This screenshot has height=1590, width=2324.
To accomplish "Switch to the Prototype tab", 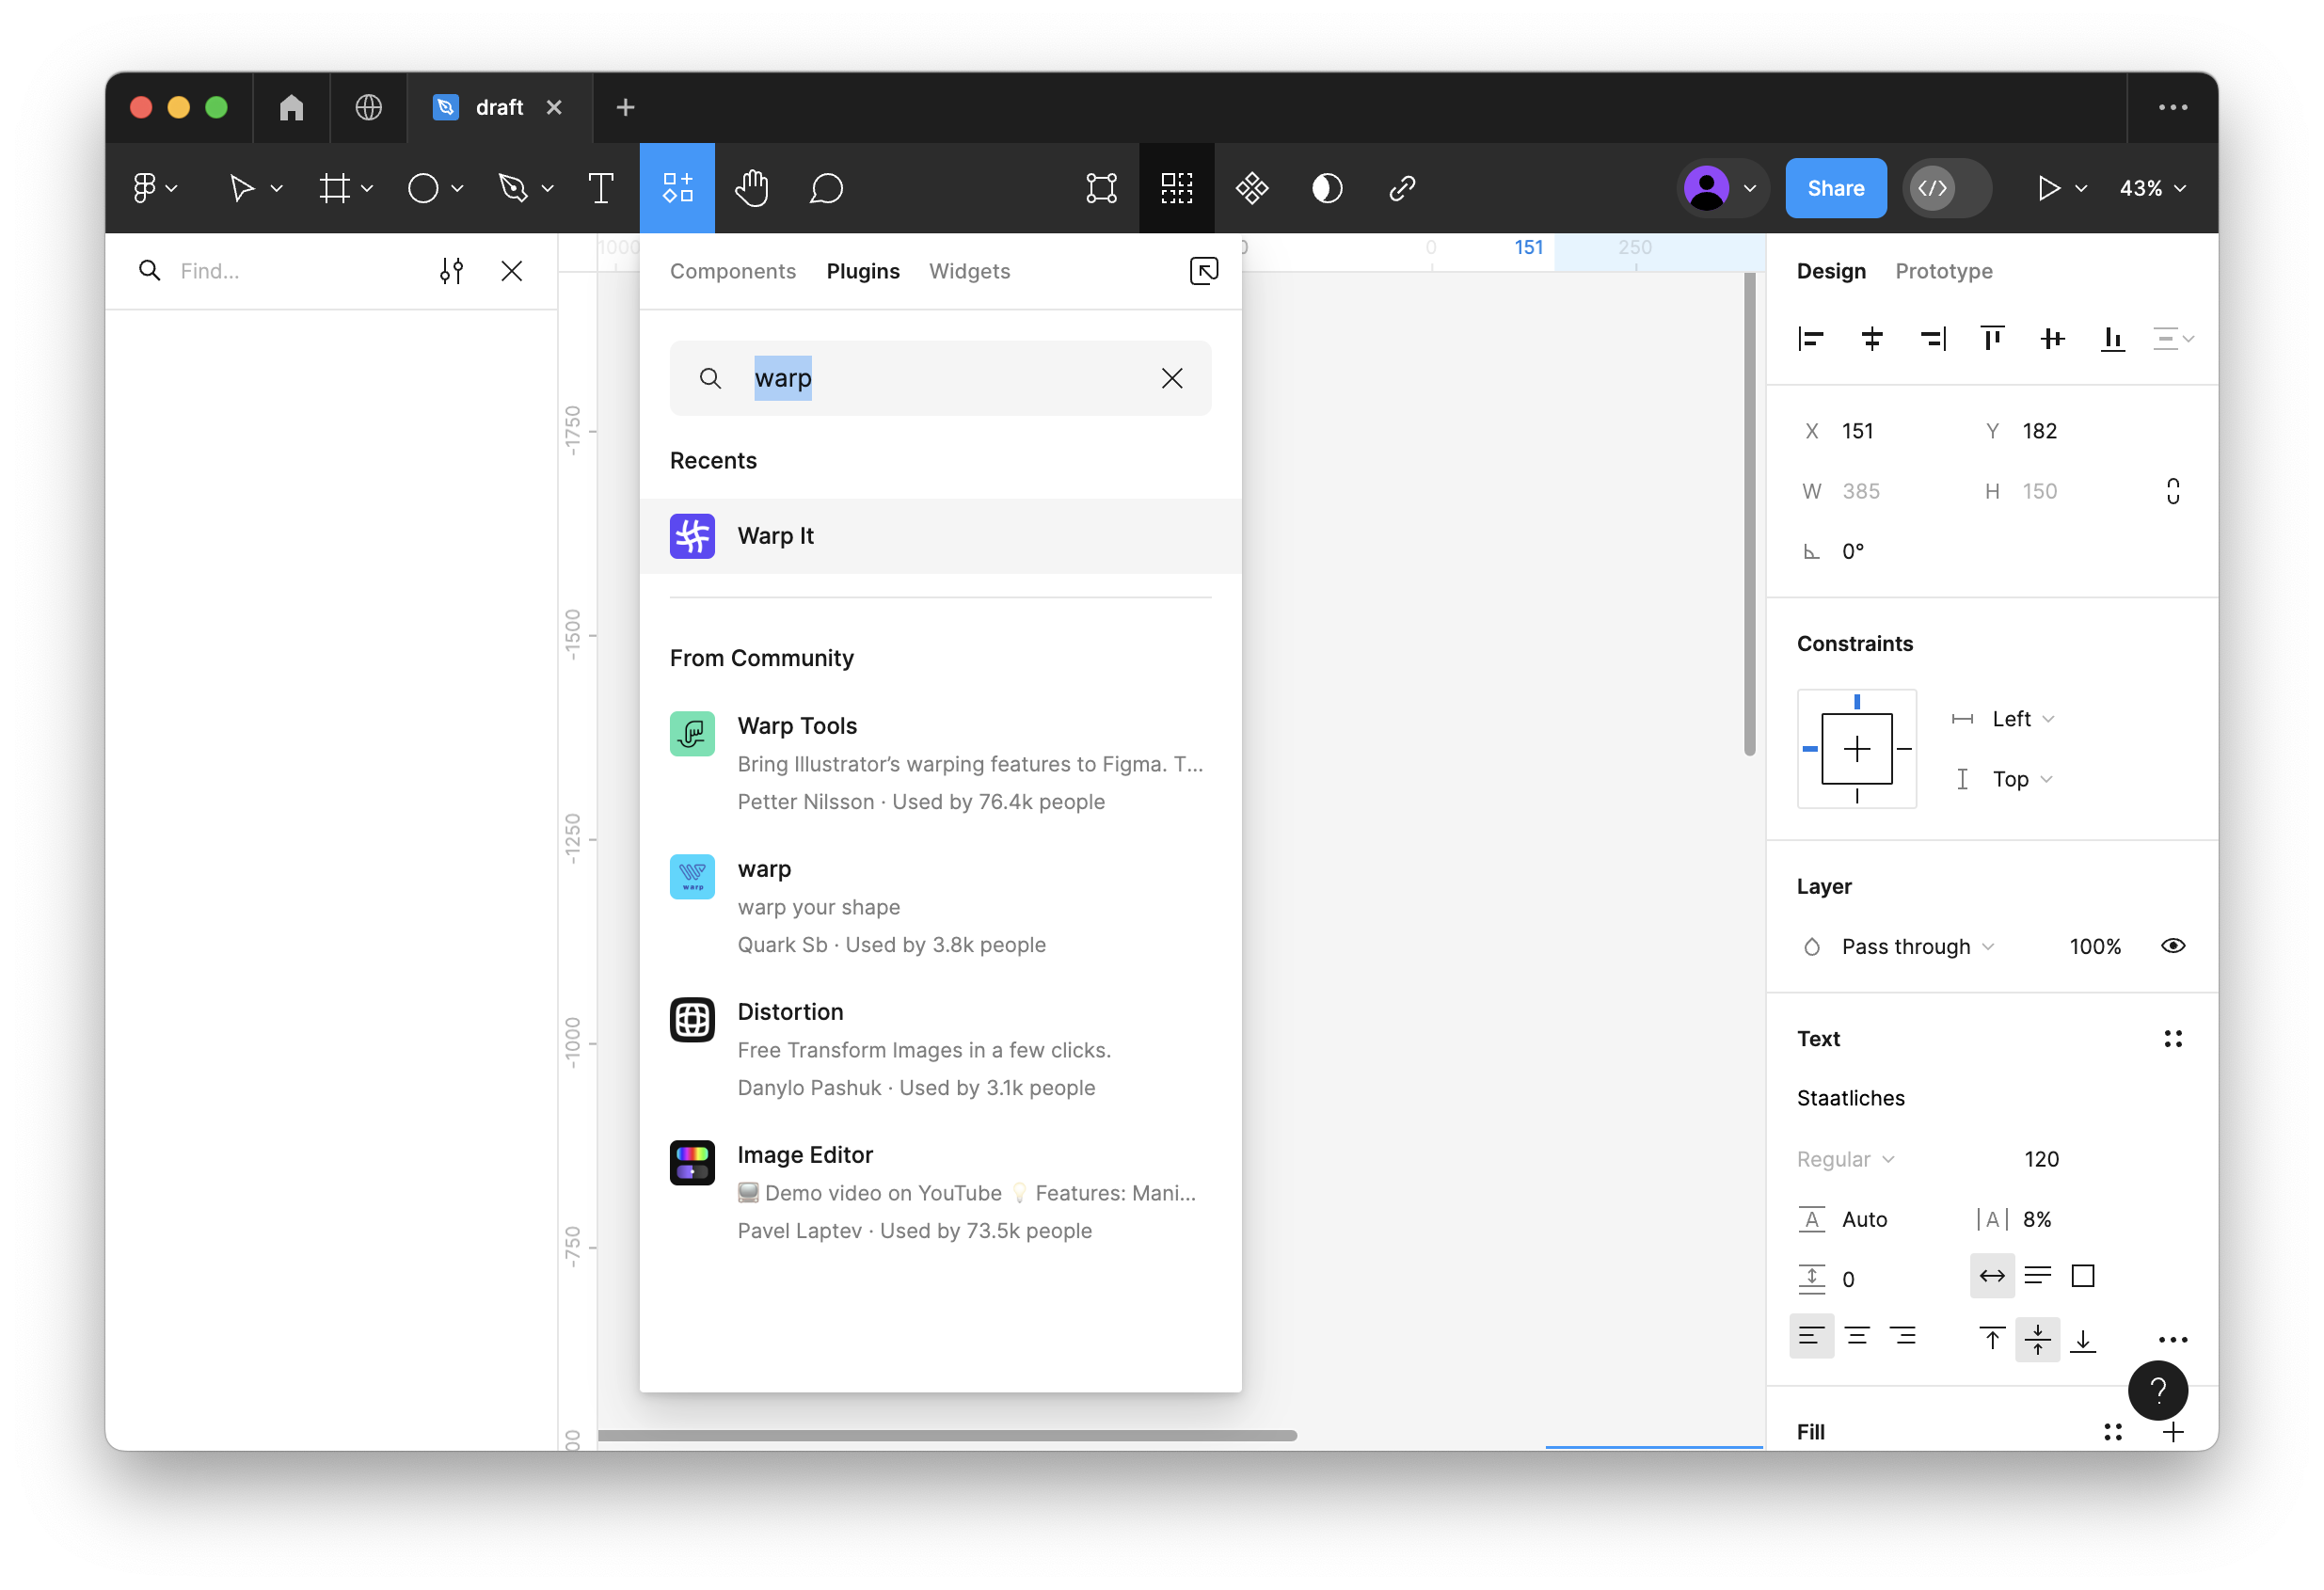I will [1943, 271].
